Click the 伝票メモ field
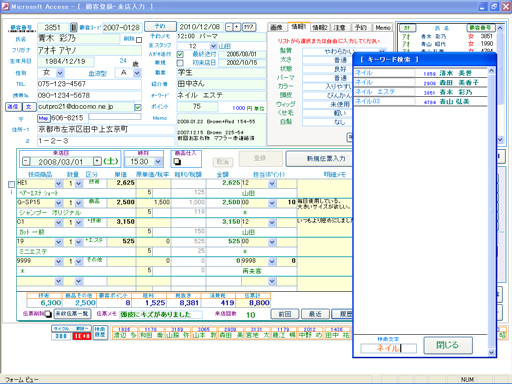This screenshot has height=384, width=512. [161, 314]
